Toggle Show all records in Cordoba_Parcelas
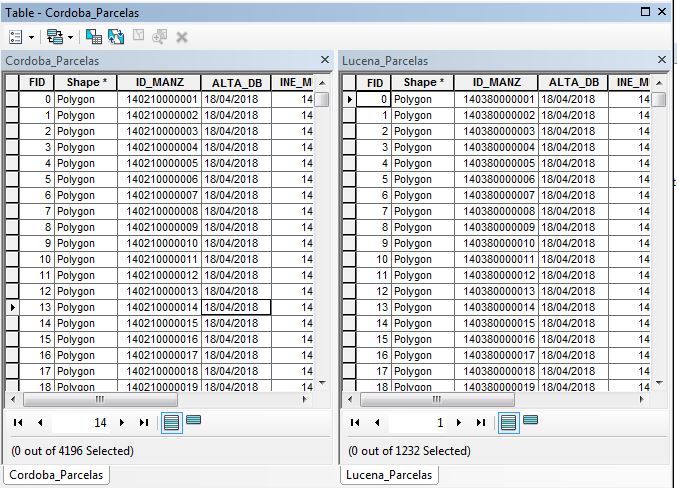677x488 pixels. (172, 422)
